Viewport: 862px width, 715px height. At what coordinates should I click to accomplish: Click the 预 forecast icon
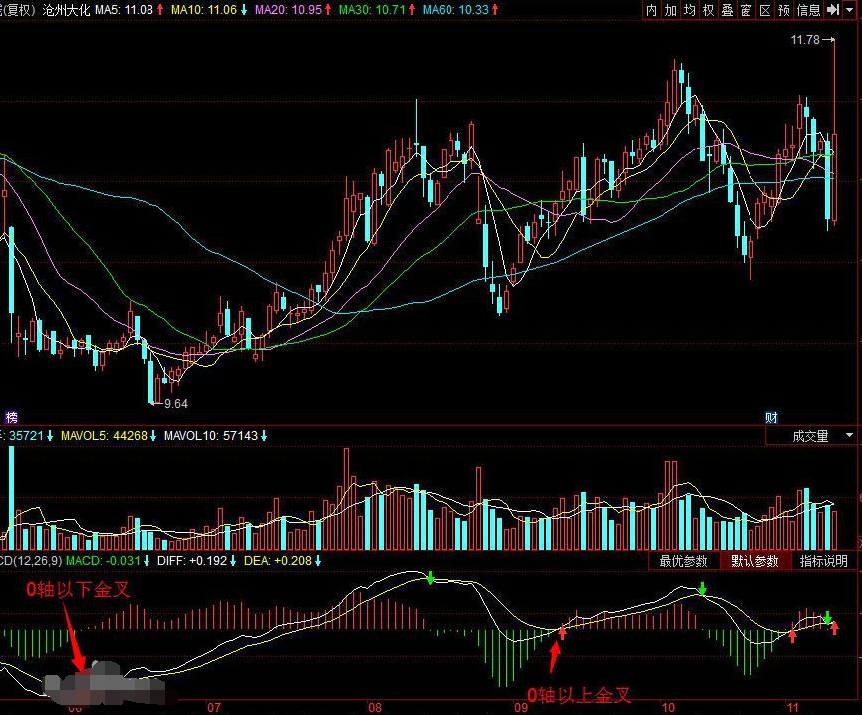coord(784,10)
